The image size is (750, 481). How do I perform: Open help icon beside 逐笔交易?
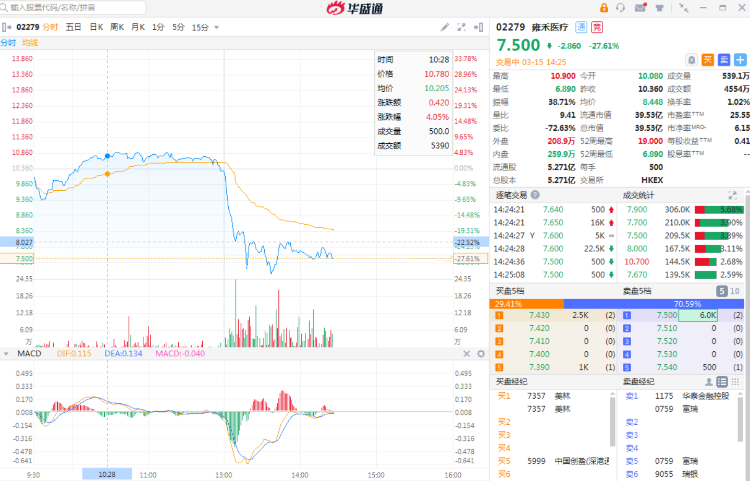535,195
